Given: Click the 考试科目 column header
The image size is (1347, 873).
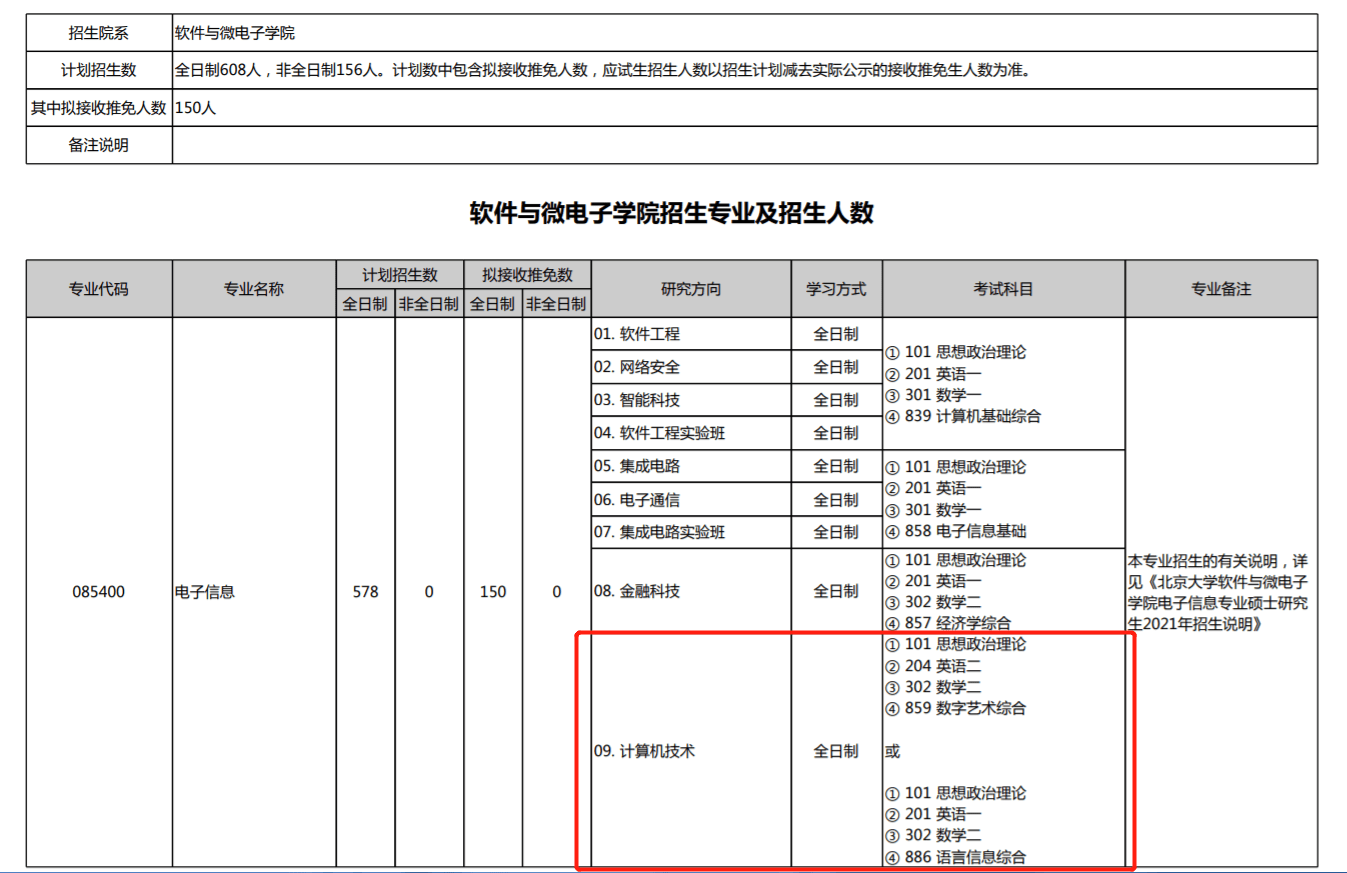Looking at the screenshot, I should pos(1003,289).
